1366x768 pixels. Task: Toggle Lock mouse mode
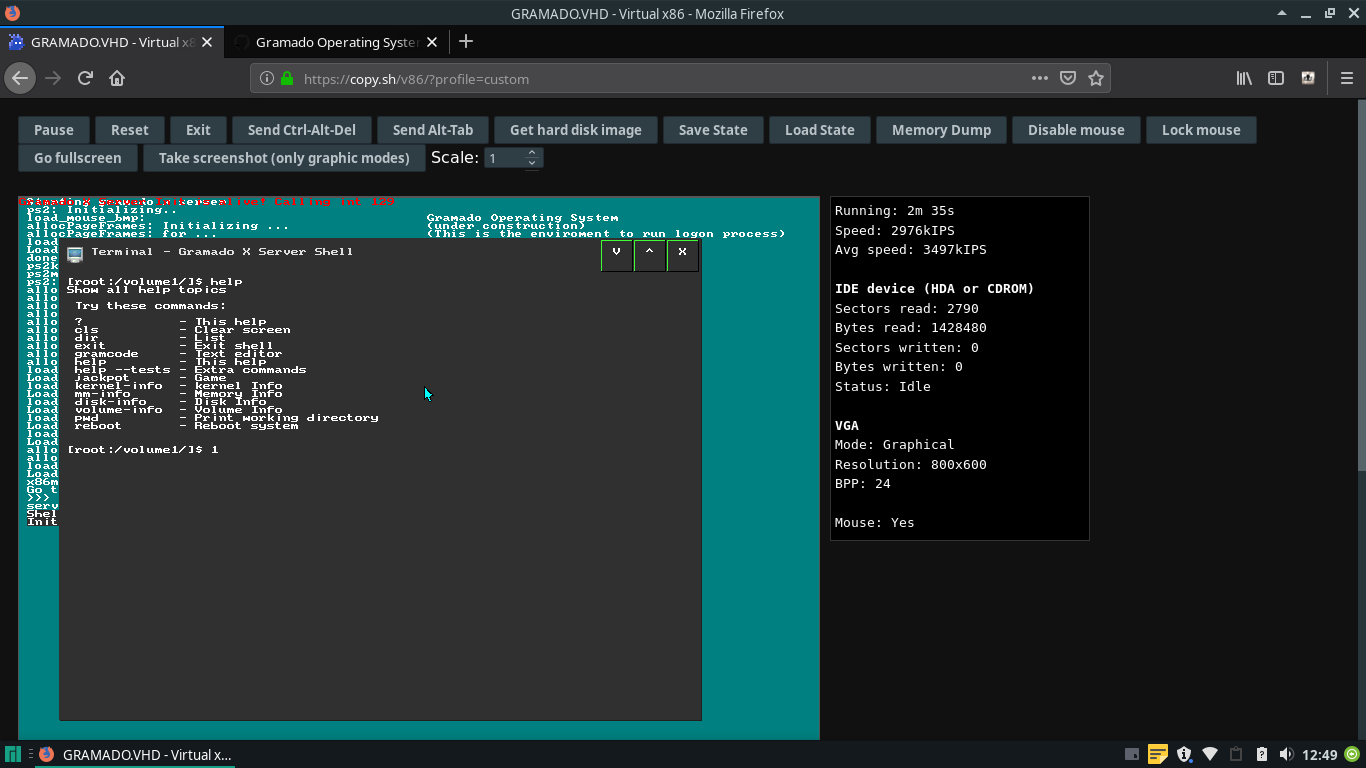coord(1201,129)
